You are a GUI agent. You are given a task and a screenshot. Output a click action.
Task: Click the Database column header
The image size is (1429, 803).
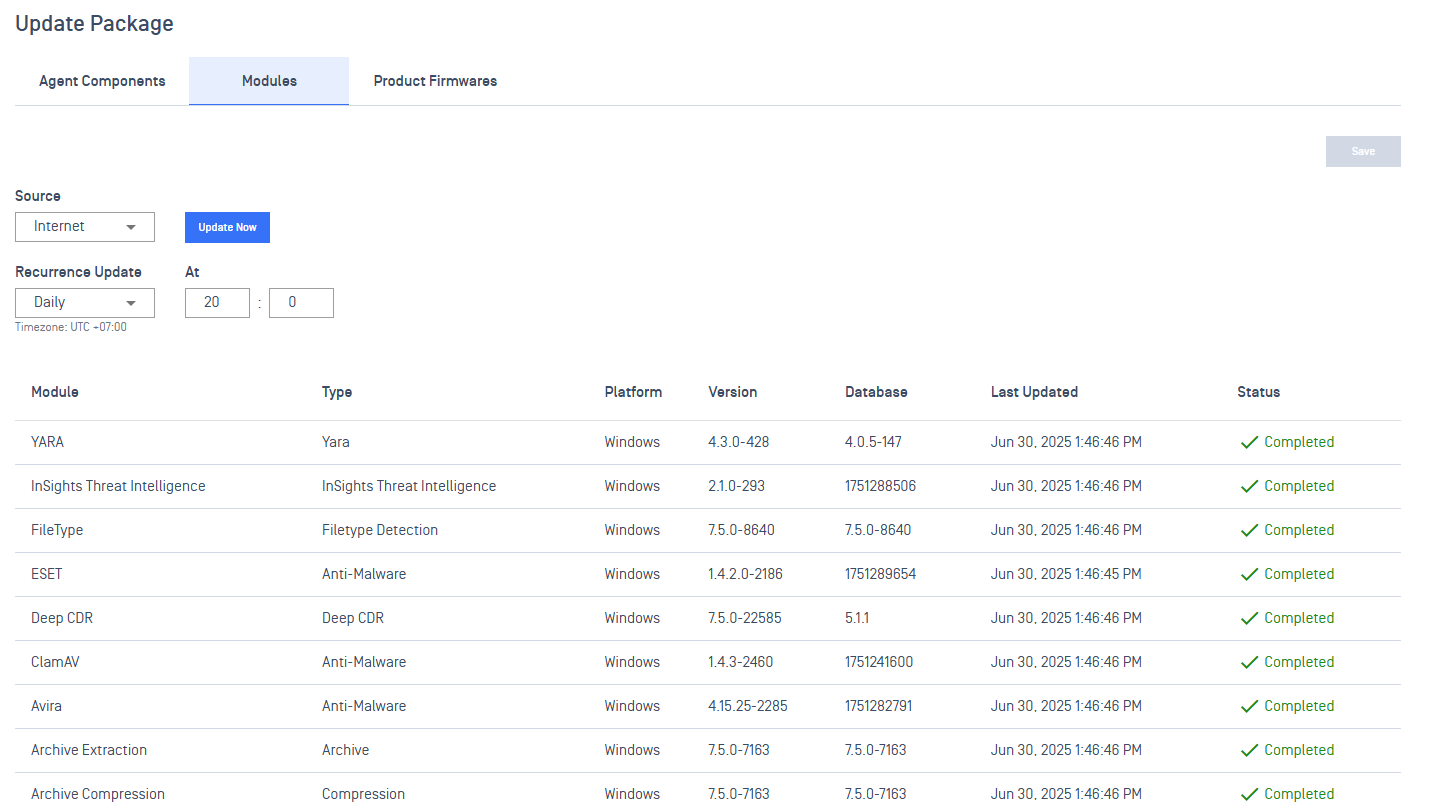(876, 392)
